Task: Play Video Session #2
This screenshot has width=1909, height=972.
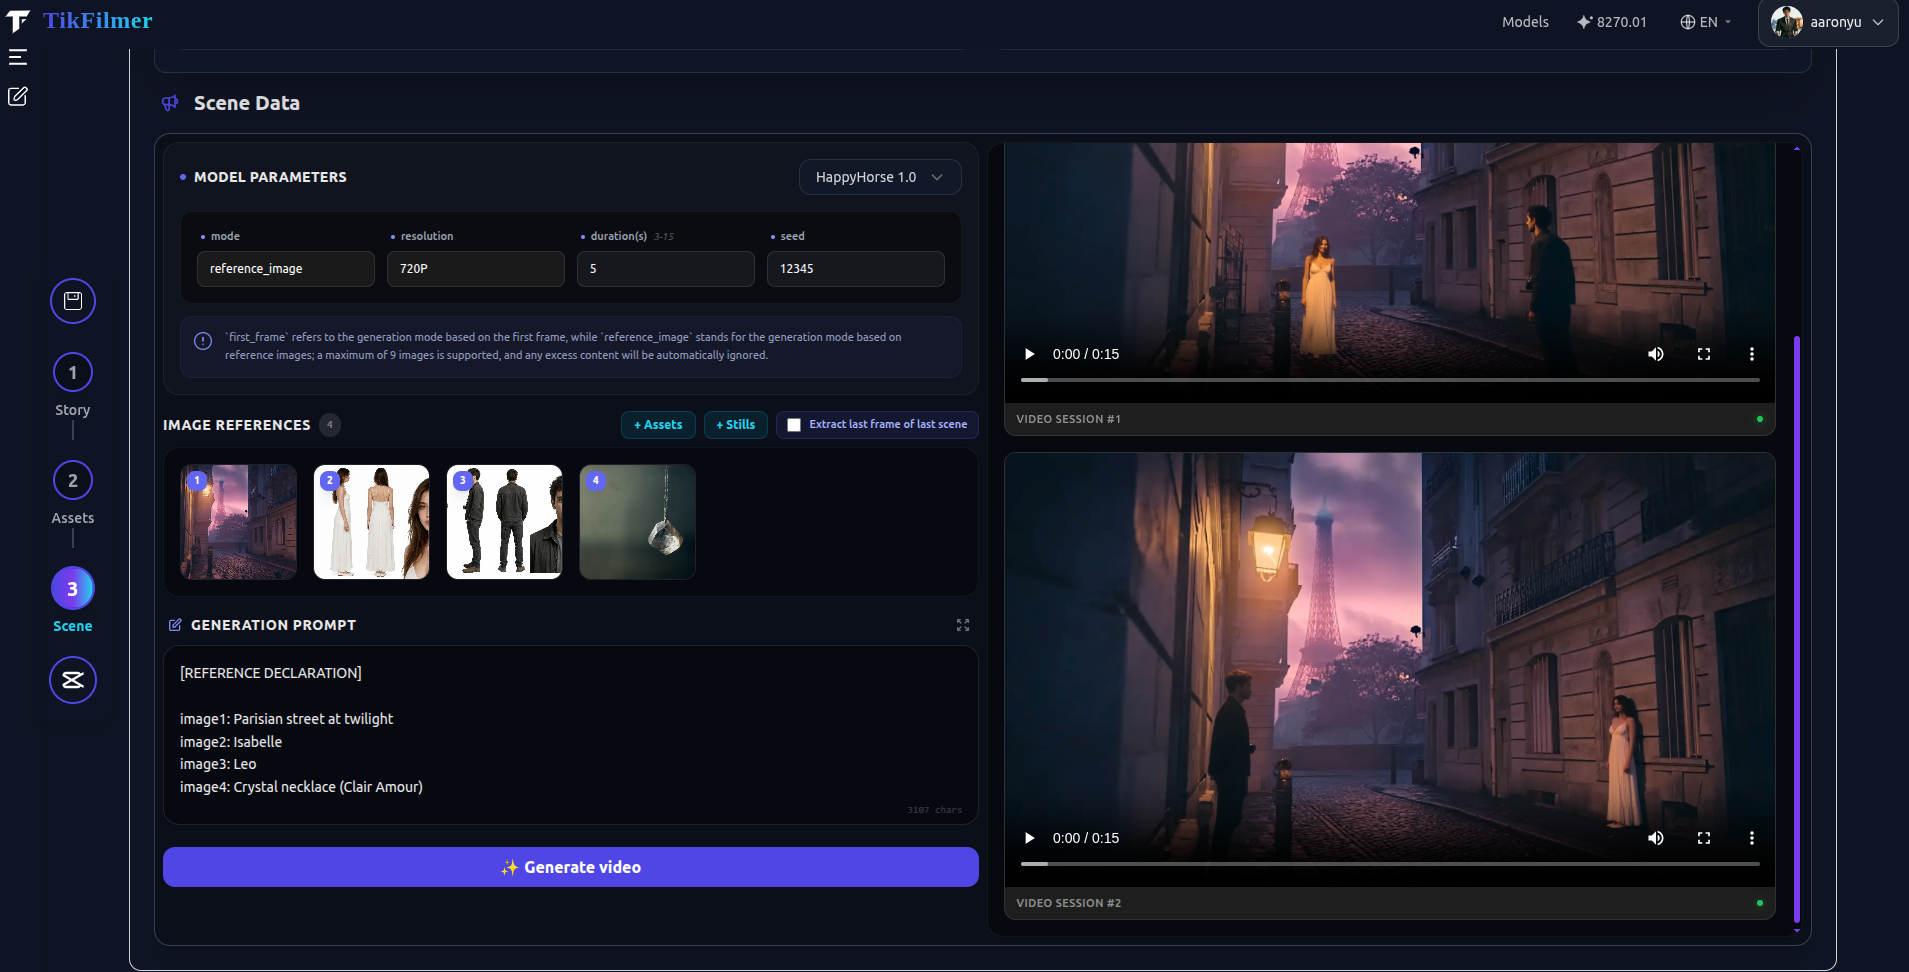Action: click(x=1030, y=838)
